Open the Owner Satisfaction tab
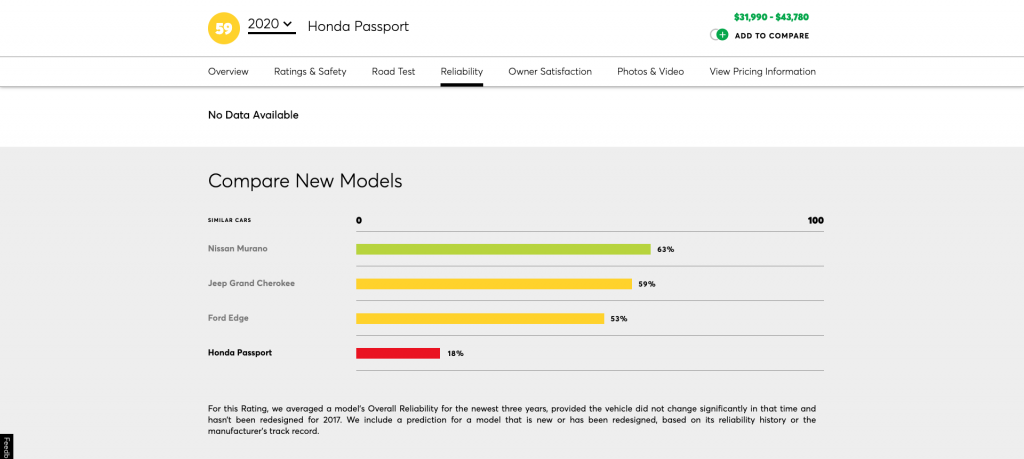Viewport: 1024px width, 459px height. (x=550, y=72)
